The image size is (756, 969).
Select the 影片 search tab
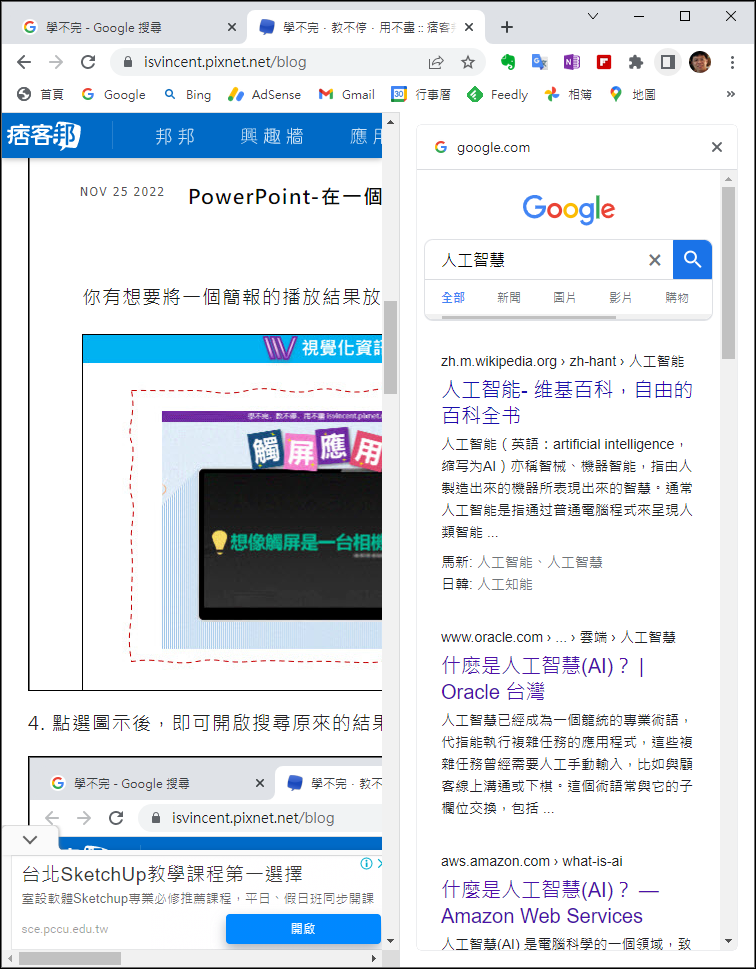621,298
